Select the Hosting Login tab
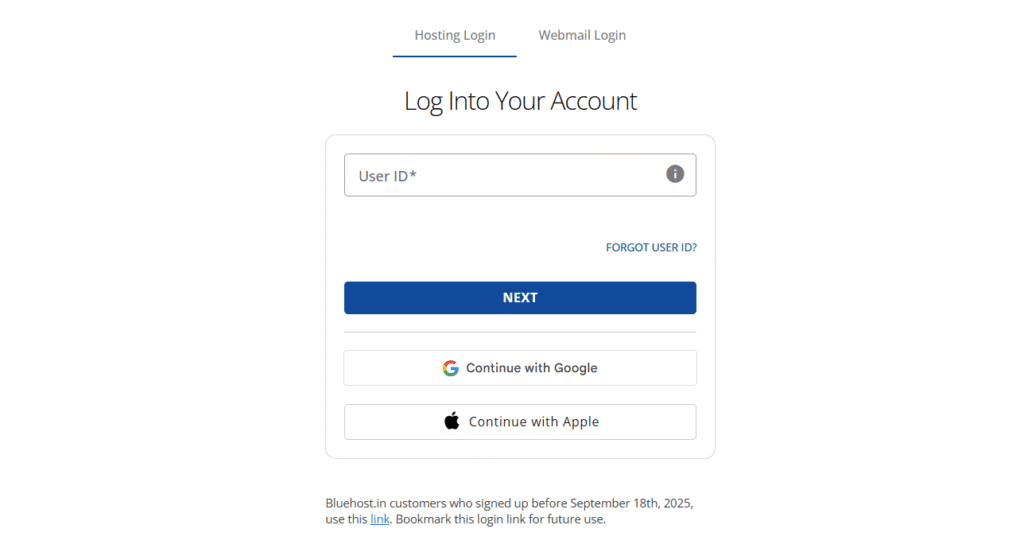Image resolution: width=1024 pixels, height=552 pixels. coord(455,35)
